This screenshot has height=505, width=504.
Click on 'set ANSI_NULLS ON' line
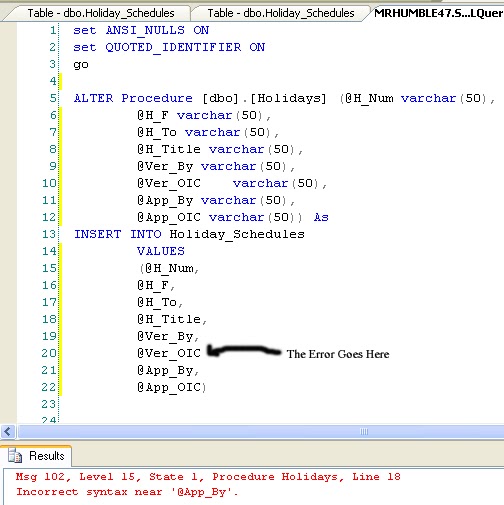141,30
